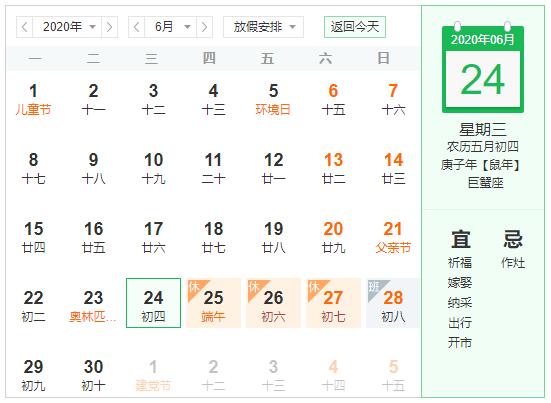The image size is (551, 403).
Task: Select June 1 儿童节
Action: (33, 100)
